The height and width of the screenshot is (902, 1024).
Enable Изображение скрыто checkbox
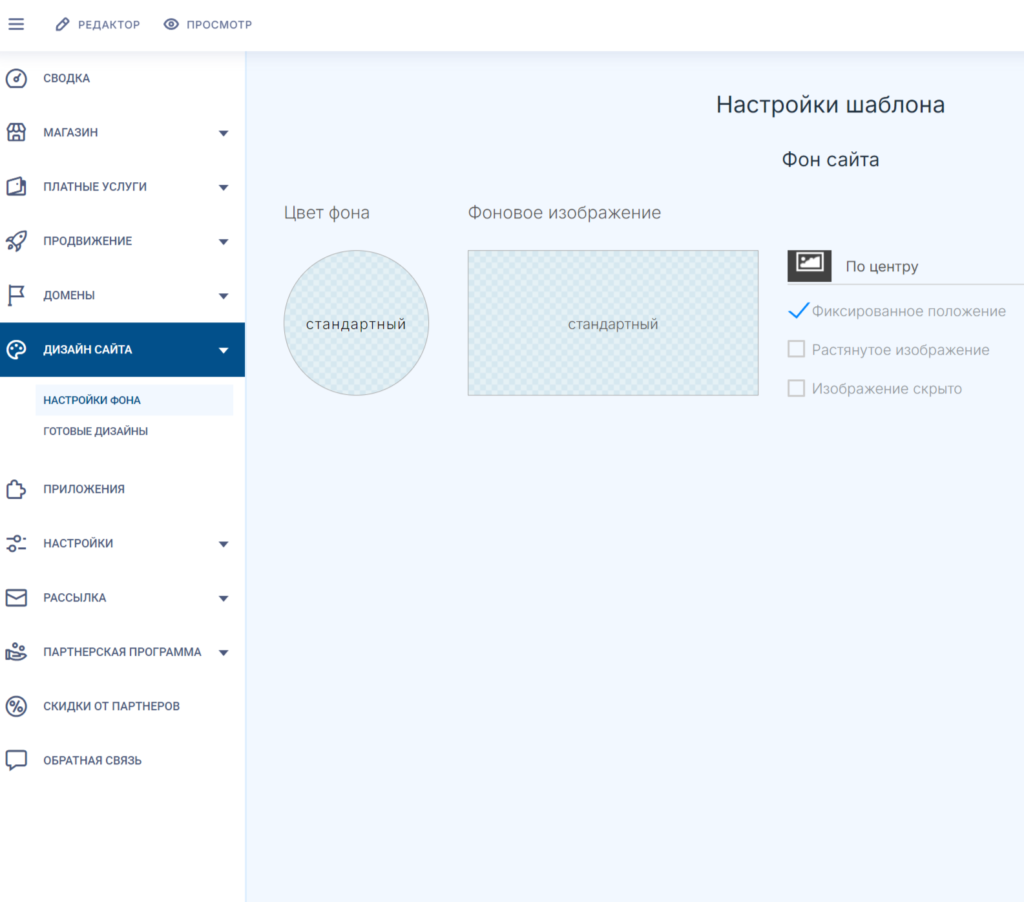click(796, 389)
